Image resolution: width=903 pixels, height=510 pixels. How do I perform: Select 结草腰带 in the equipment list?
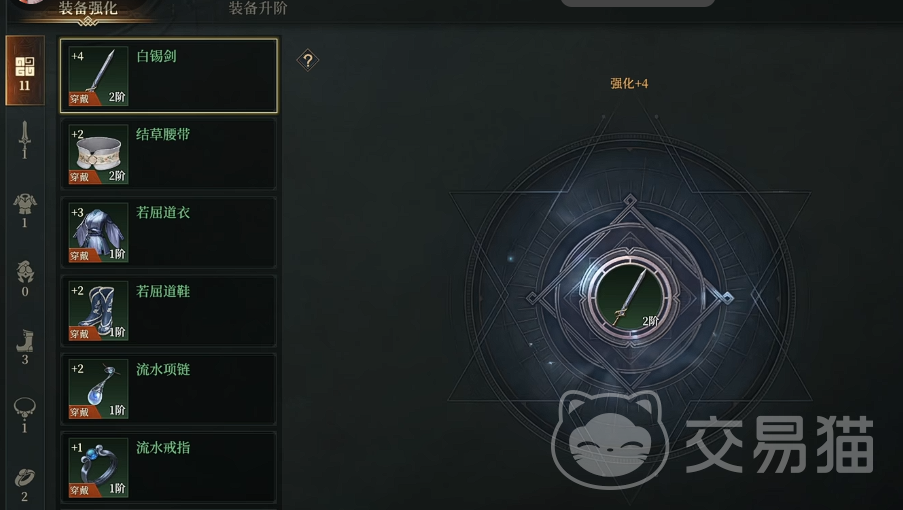[169, 154]
